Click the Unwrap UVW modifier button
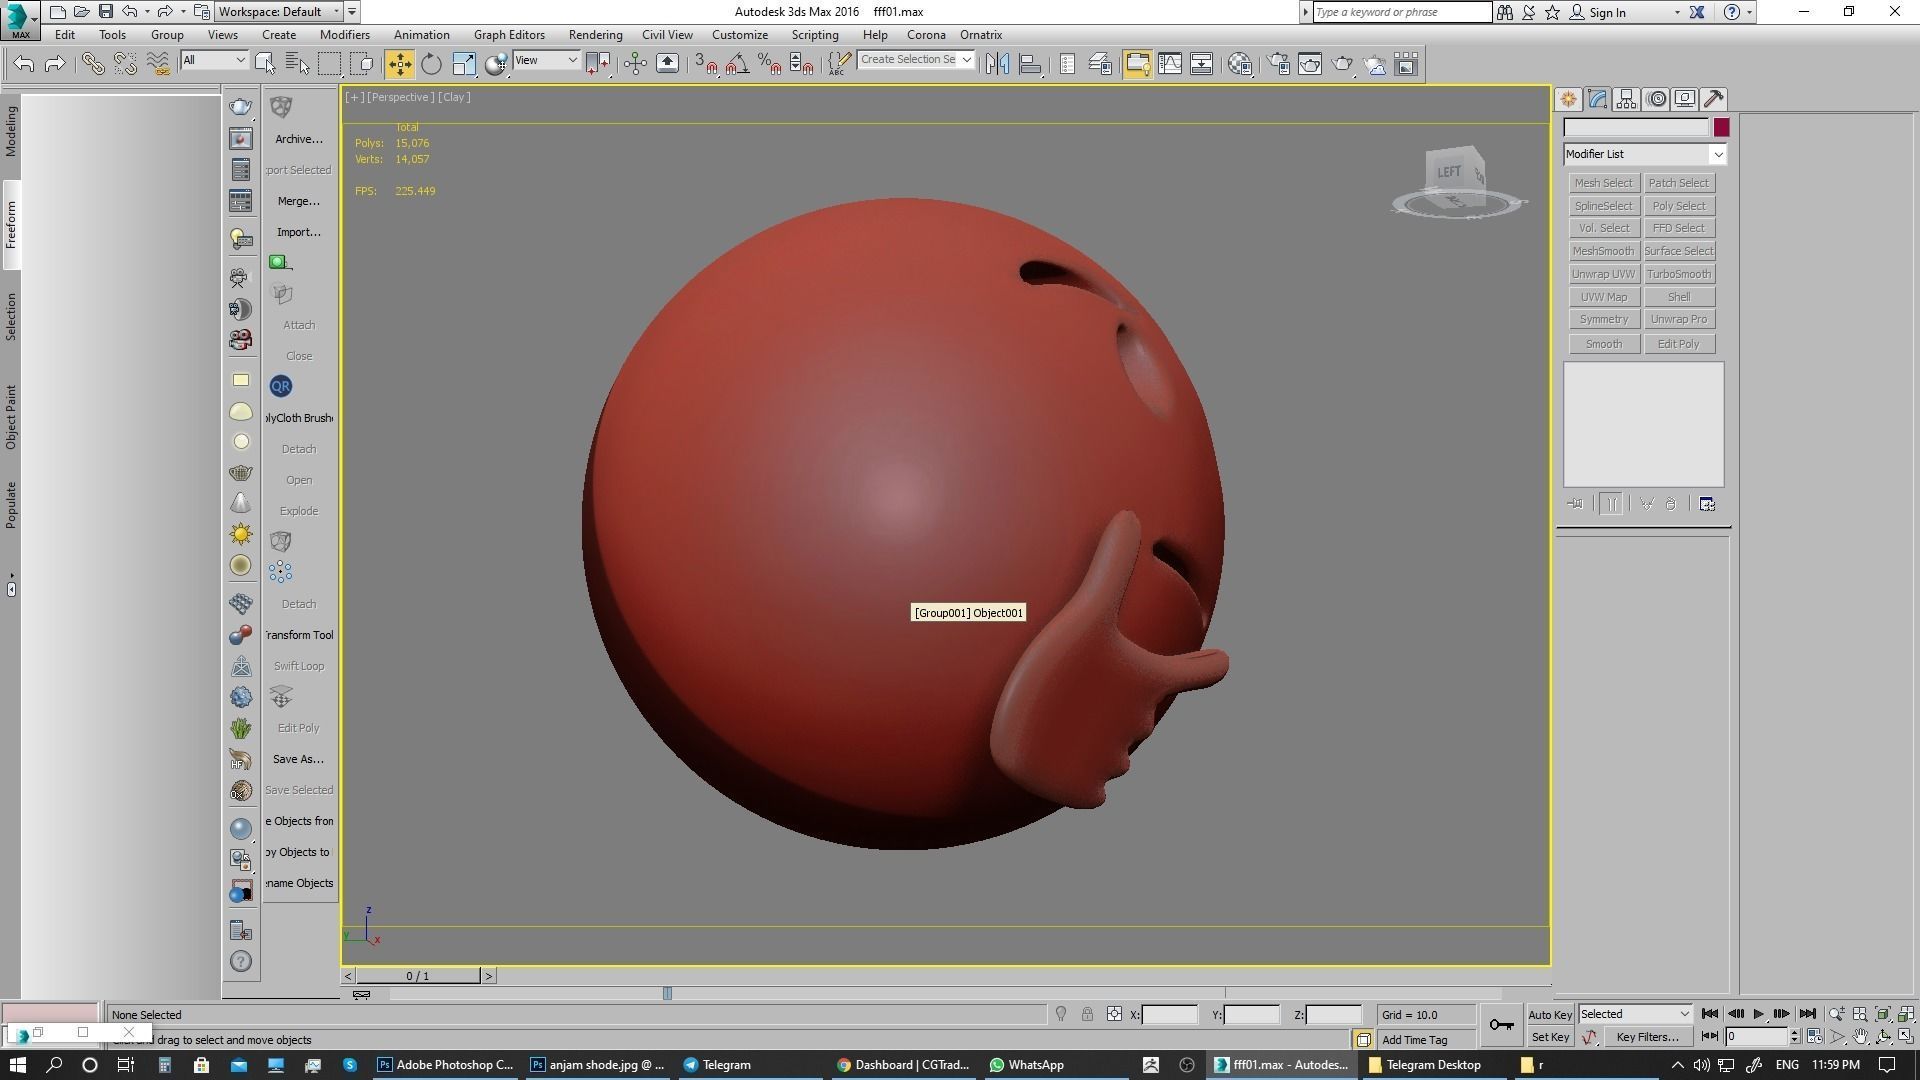 [1603, 274]
